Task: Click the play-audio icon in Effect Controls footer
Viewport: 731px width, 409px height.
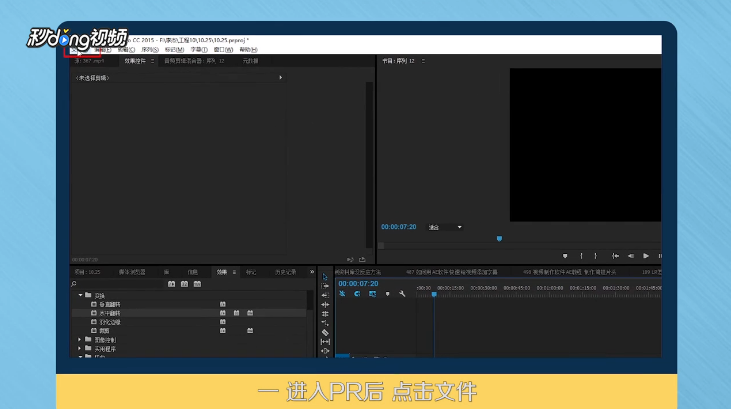Action: tap(350, 260)
